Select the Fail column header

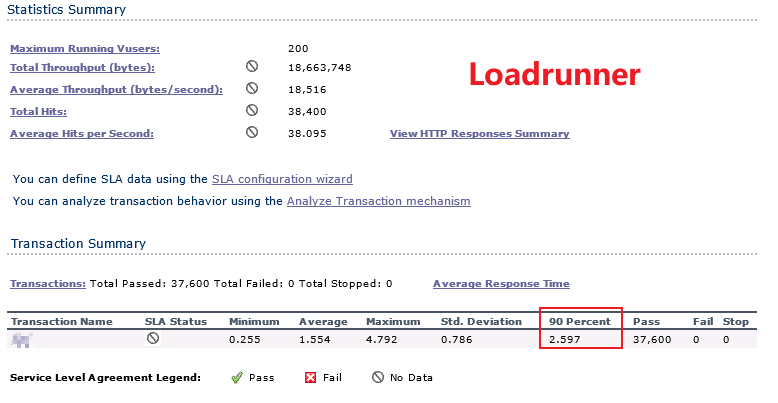coord(703,322)
